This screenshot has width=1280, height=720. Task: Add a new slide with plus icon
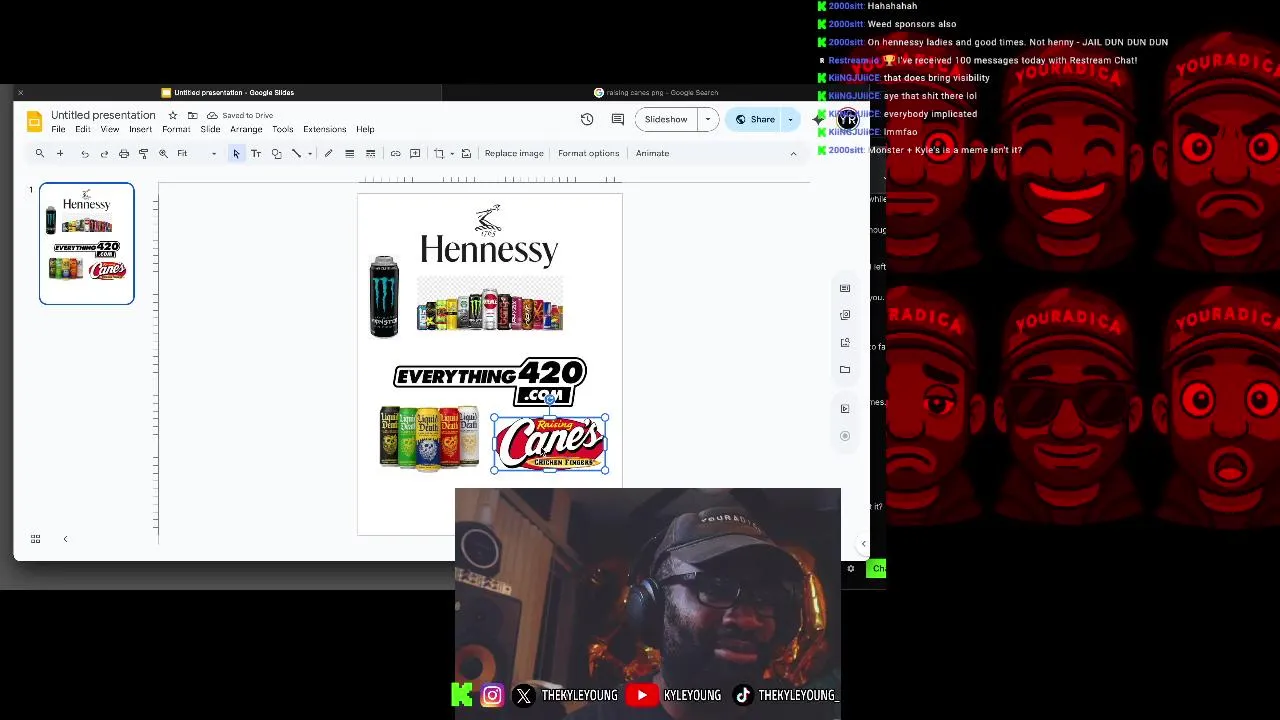tap(60, 153)
